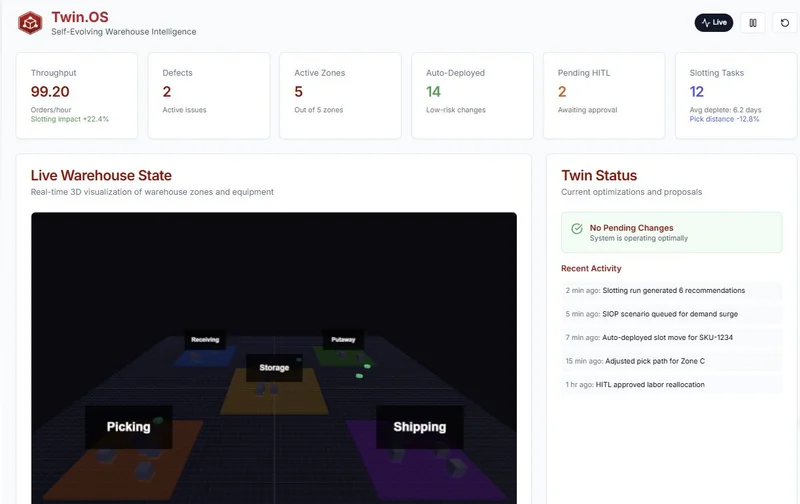Click the No Pending Changes status banner

click(671, 233)
